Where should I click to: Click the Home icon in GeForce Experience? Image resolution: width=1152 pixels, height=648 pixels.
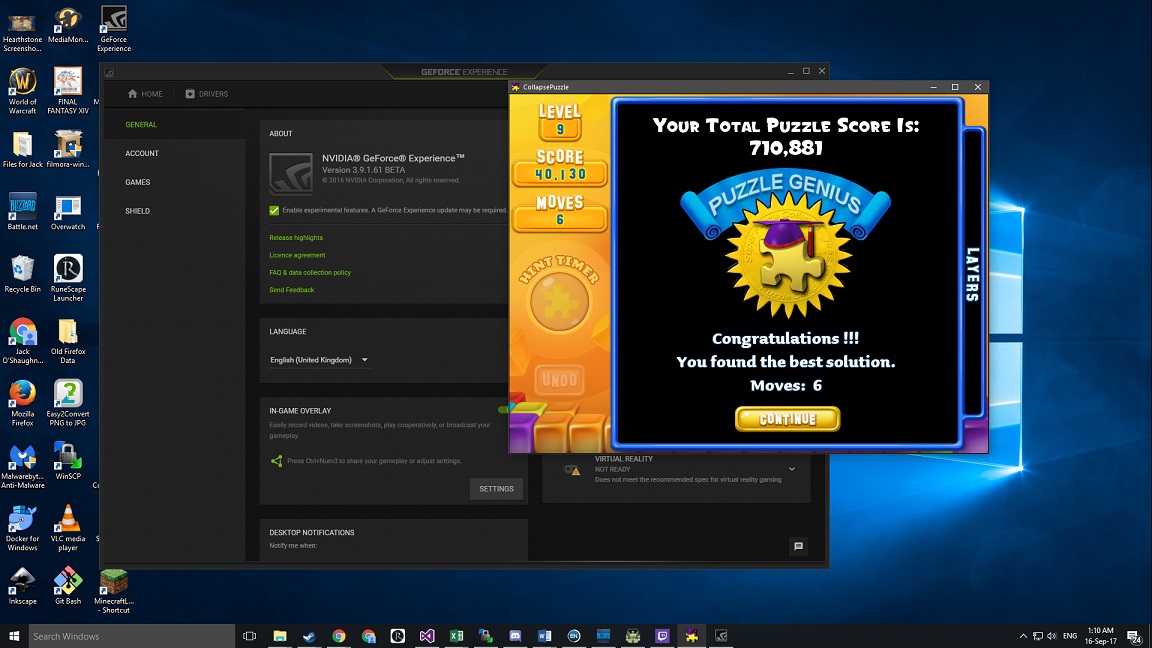pyautogui.click(x=133, y=94)
